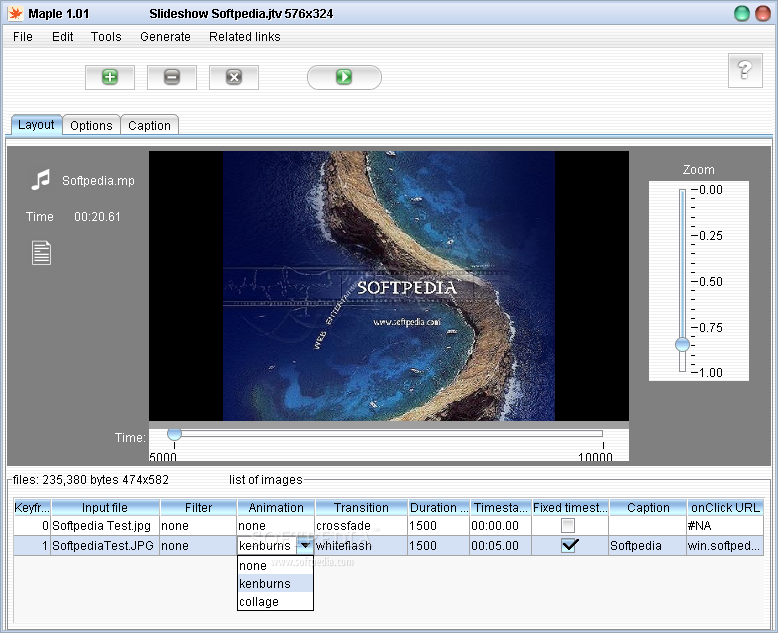Uncheck Fixed timestamp for SoftpediaTest.JPG row
The height and width of the screenshot is (633, 778).
pyautogui.click(x=569, y=546)
